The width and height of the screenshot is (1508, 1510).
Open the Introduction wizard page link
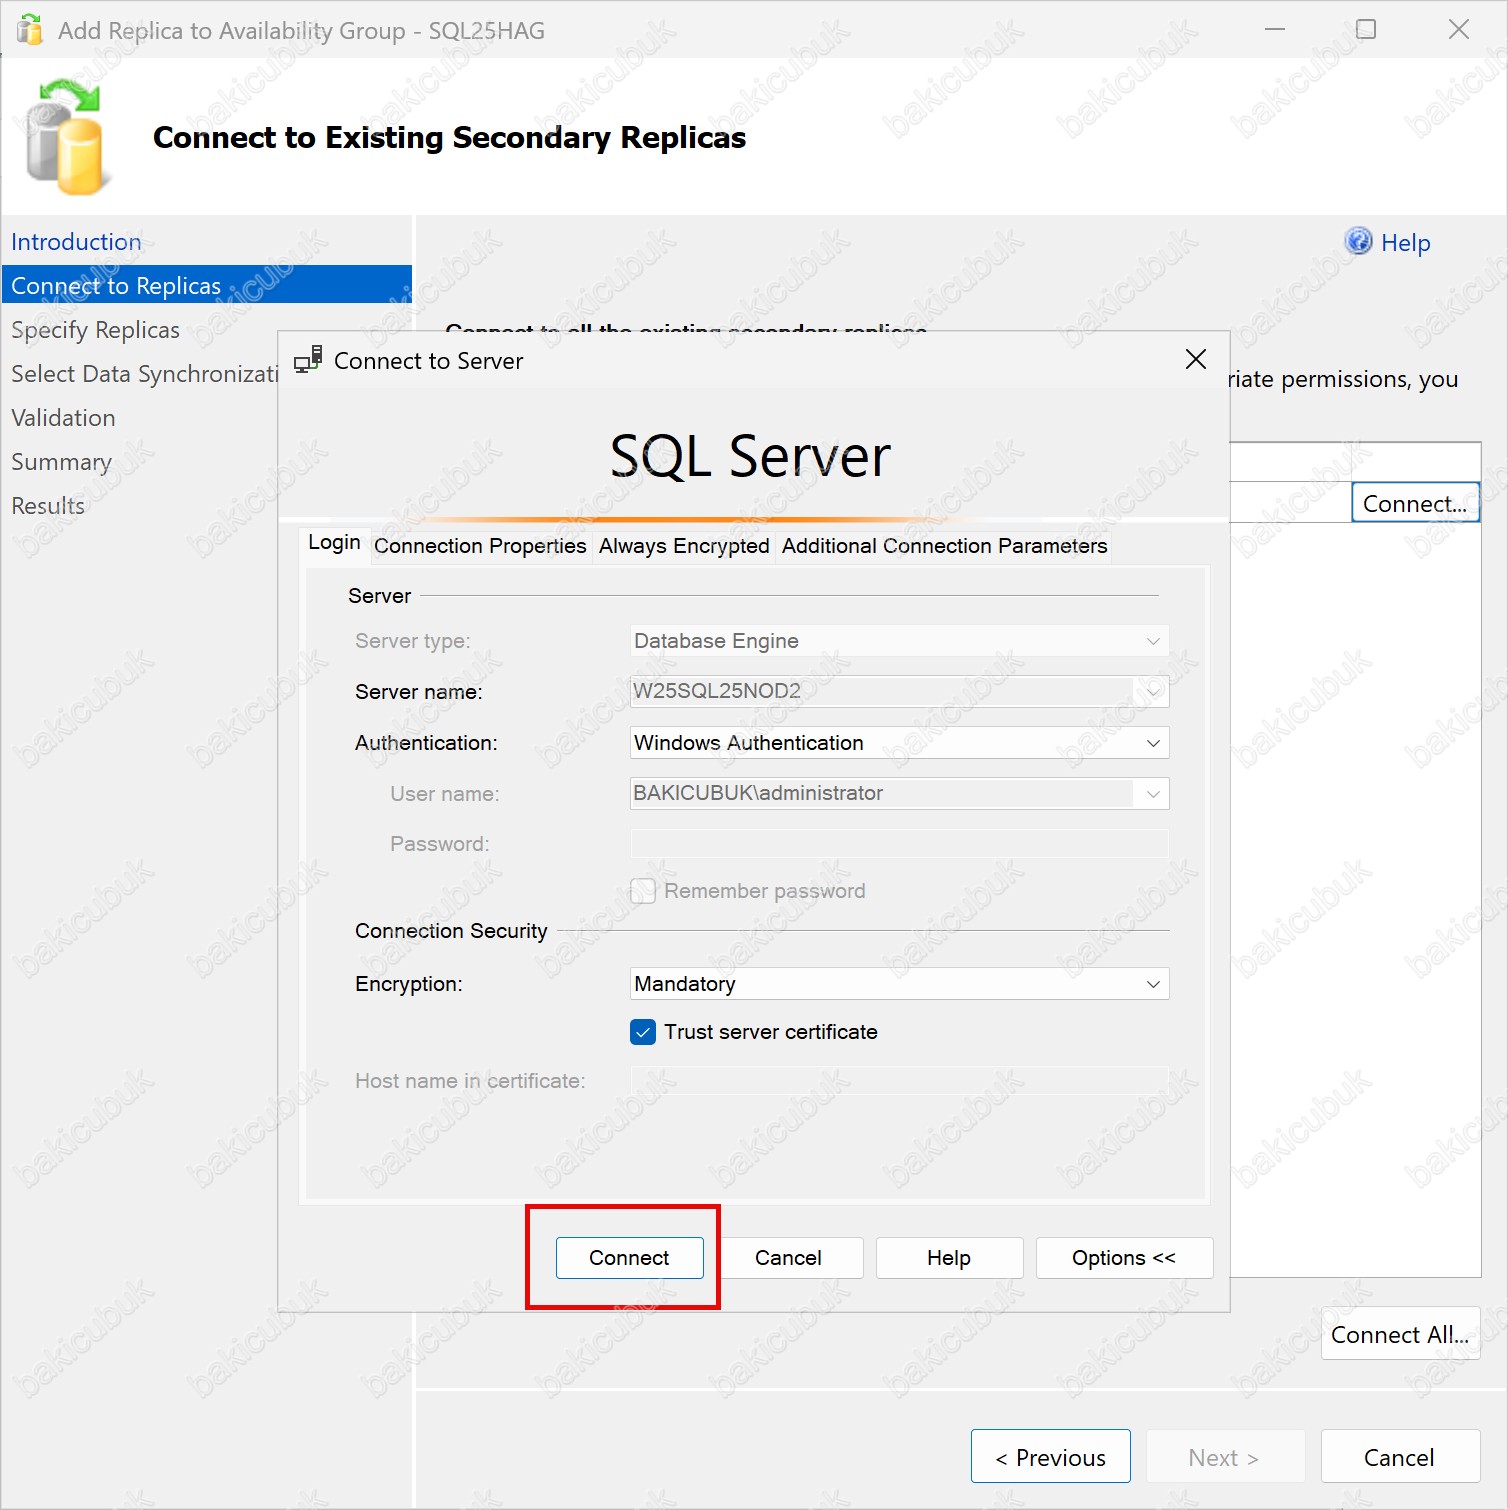(76, 242)
